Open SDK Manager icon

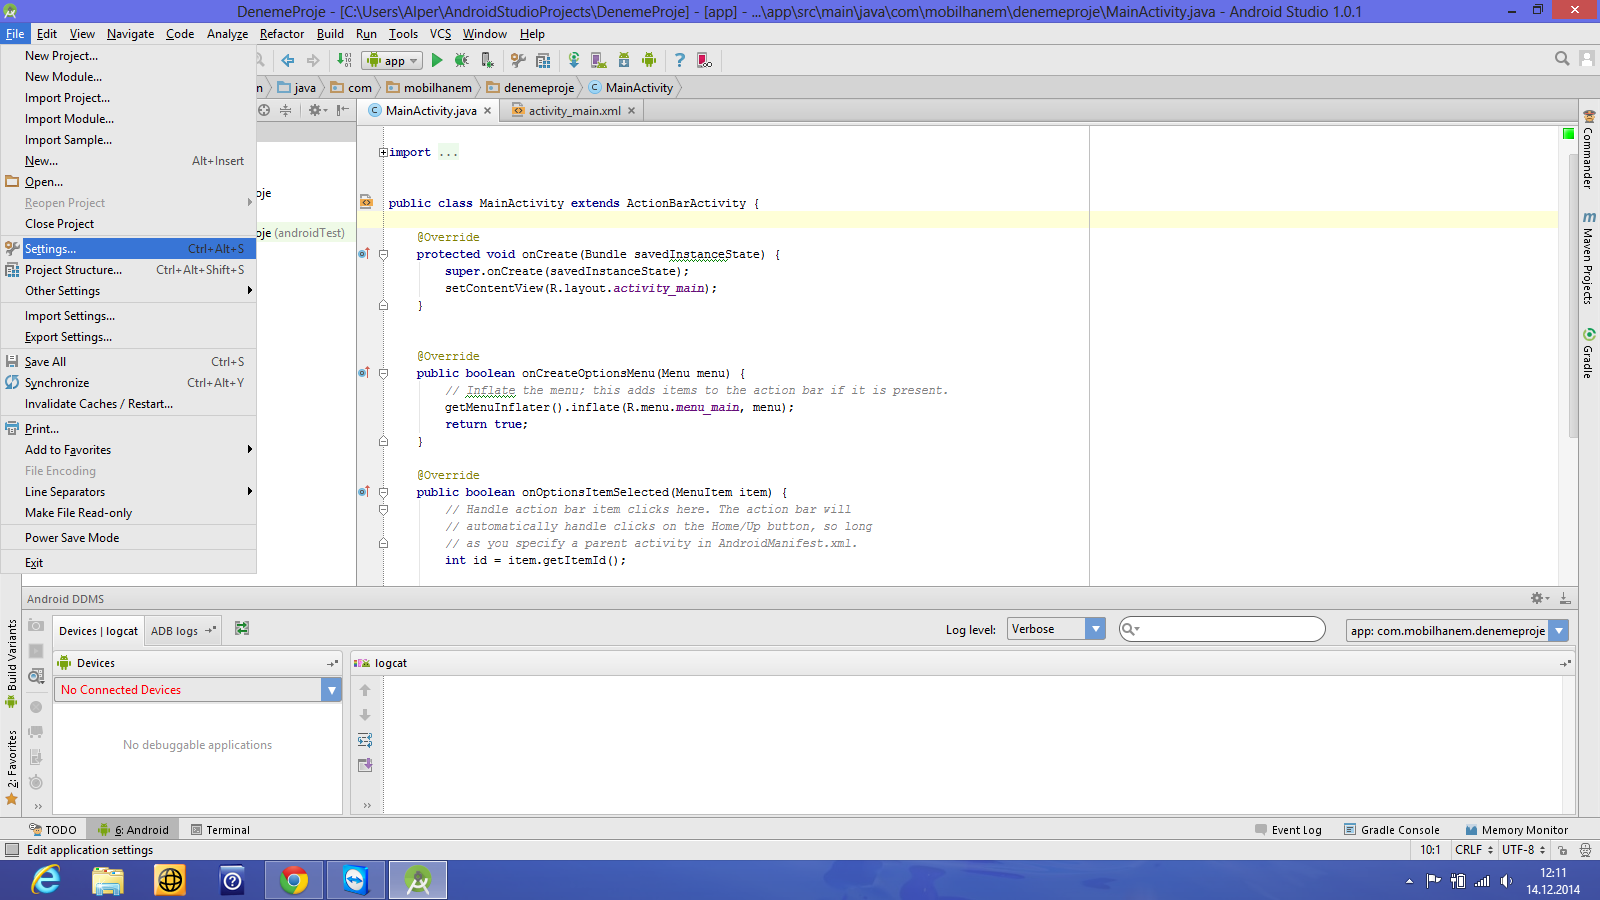(x=624, y=61)
